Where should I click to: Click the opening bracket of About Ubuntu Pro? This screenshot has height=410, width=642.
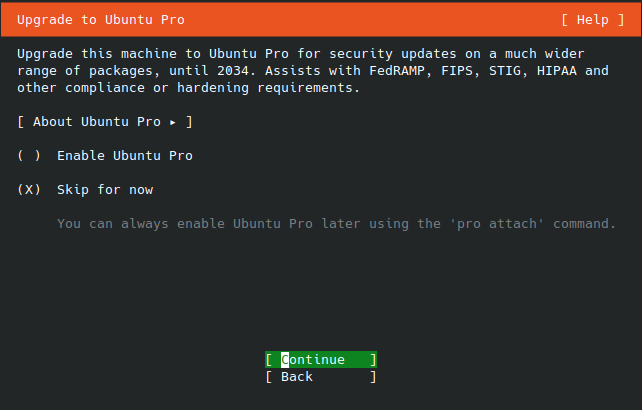tap(20, 122)
